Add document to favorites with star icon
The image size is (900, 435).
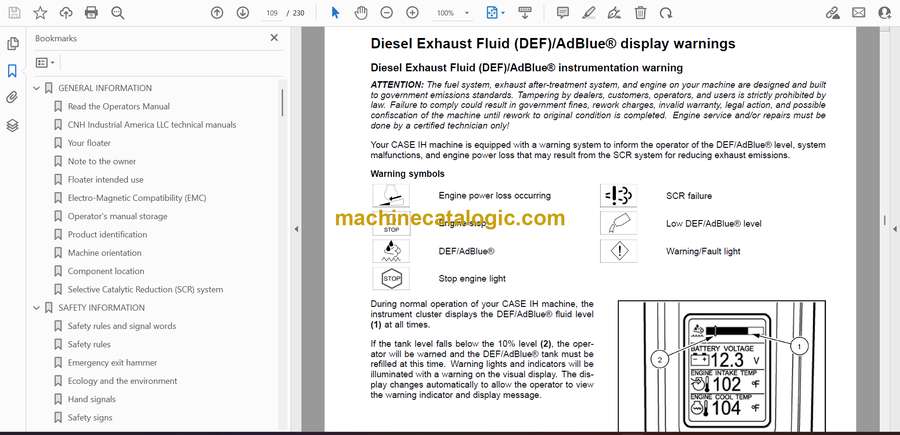click(40, 13)
